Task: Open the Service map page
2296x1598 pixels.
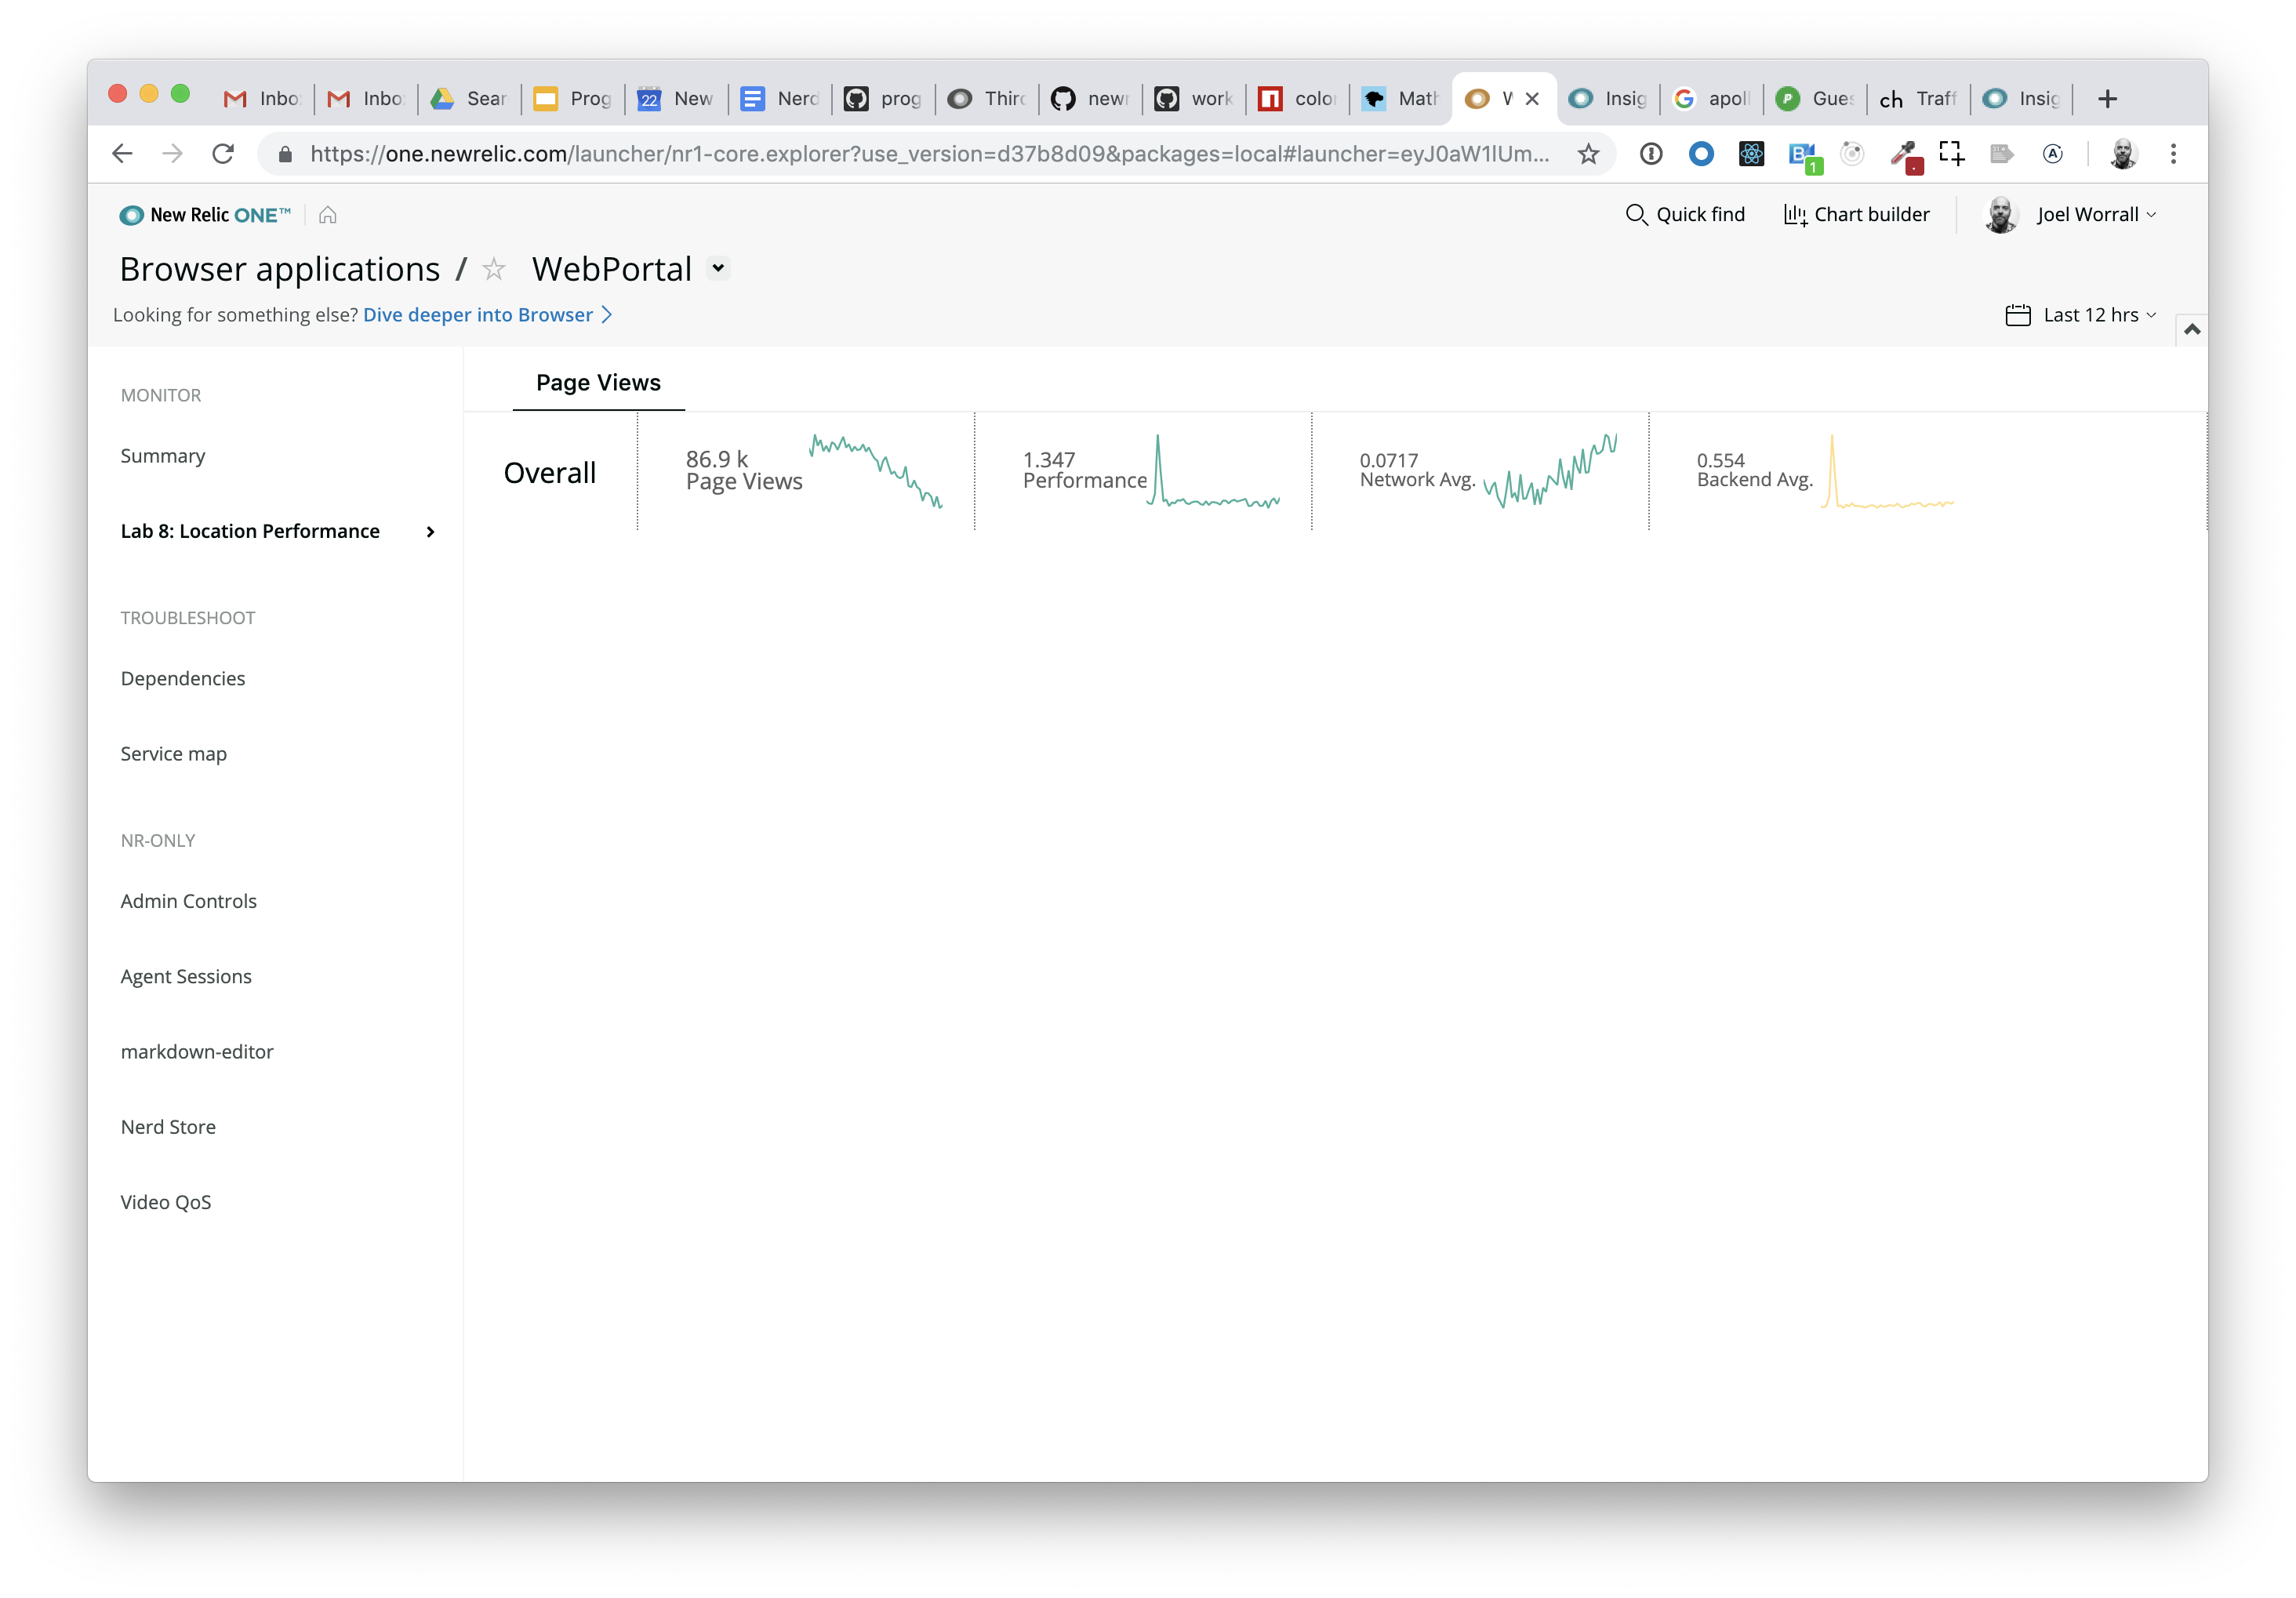Action: pyautogui.click(x=173, y=754)
